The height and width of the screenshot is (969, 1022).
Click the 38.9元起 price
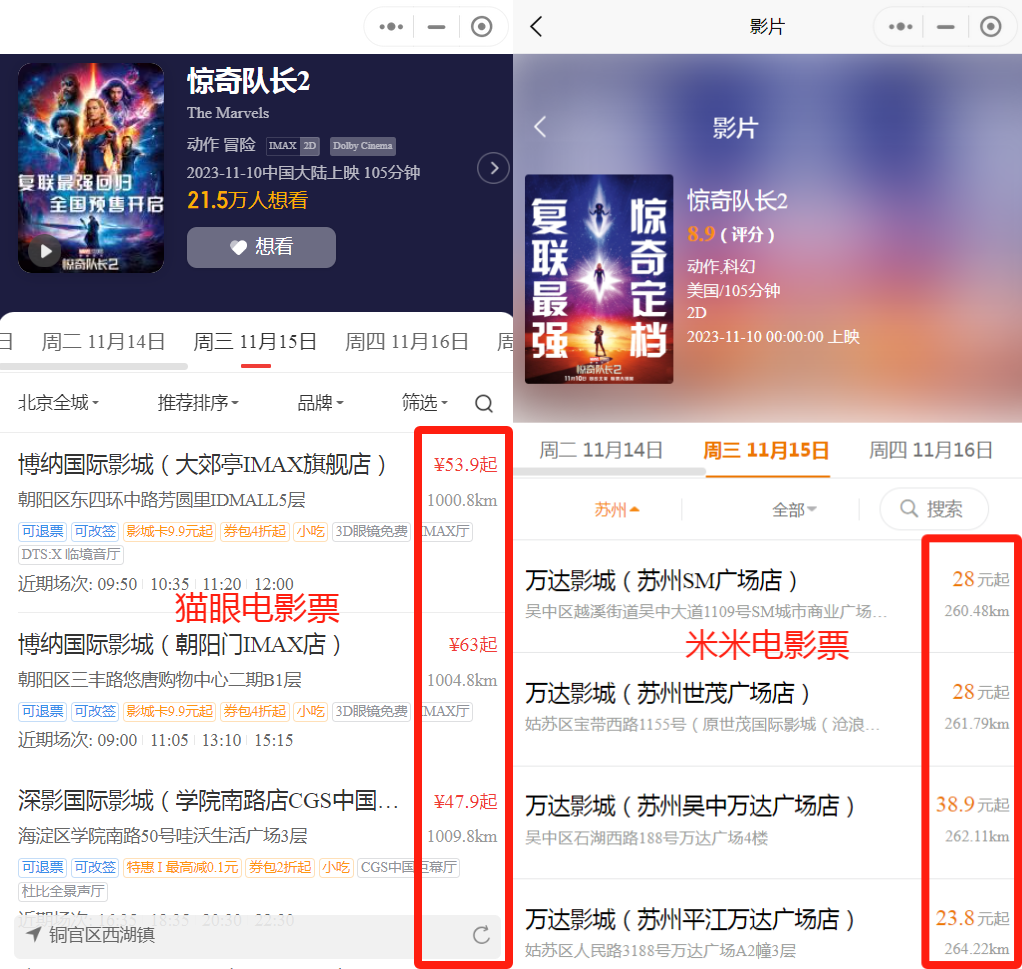[972, 805]
